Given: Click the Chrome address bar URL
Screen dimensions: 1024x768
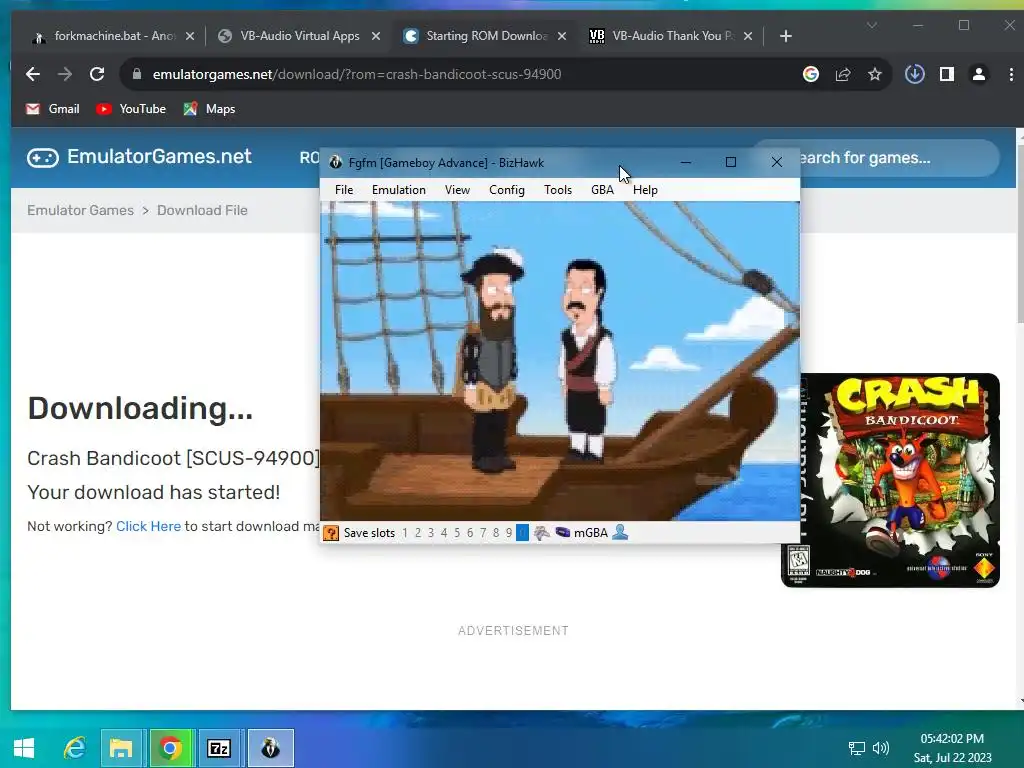Looking at the screenshot, I should point(357,74).
